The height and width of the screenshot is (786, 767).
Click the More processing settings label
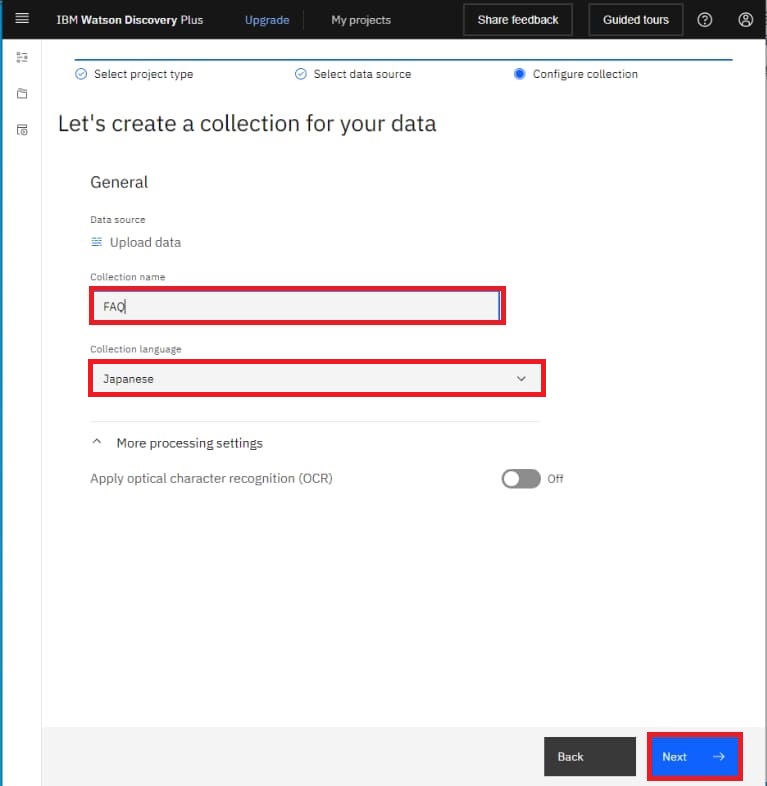189,443
